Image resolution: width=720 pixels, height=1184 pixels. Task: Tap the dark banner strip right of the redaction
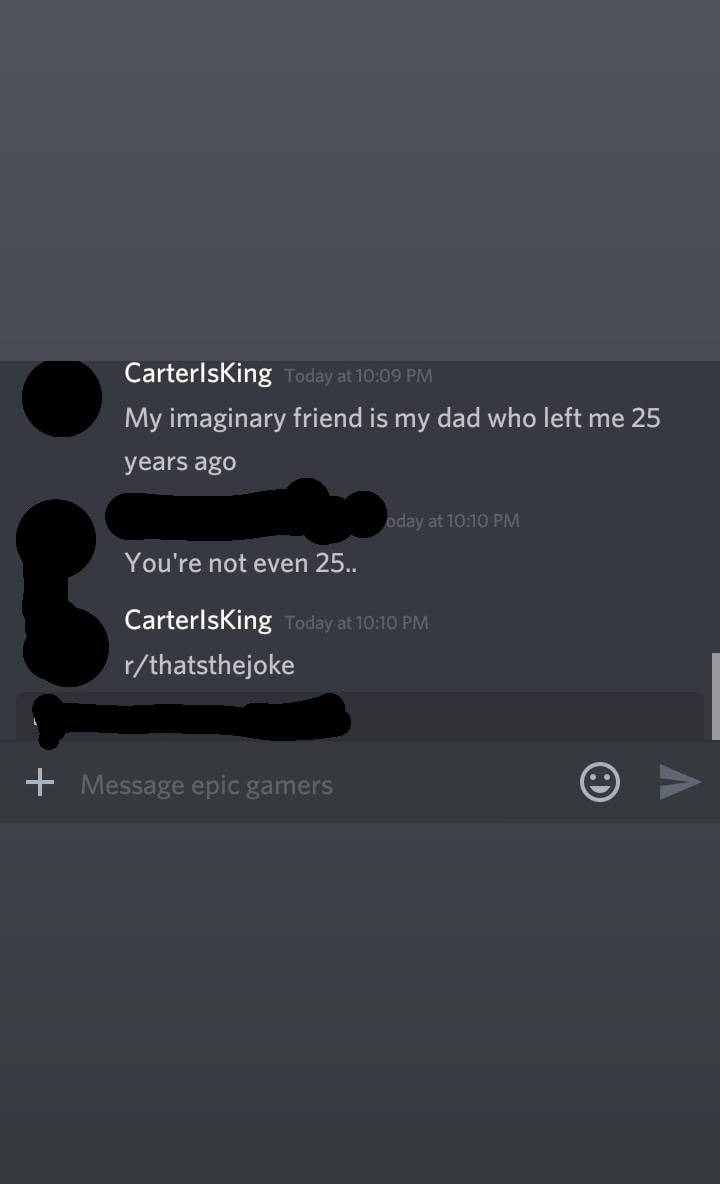coord(528,716)
